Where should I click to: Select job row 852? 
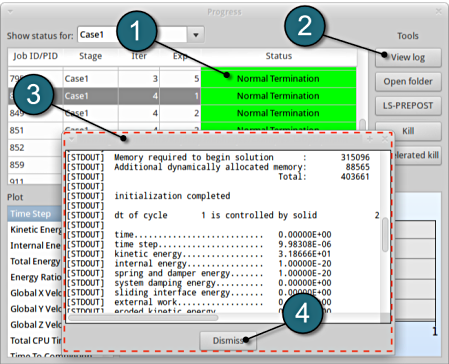coord(35,148)
